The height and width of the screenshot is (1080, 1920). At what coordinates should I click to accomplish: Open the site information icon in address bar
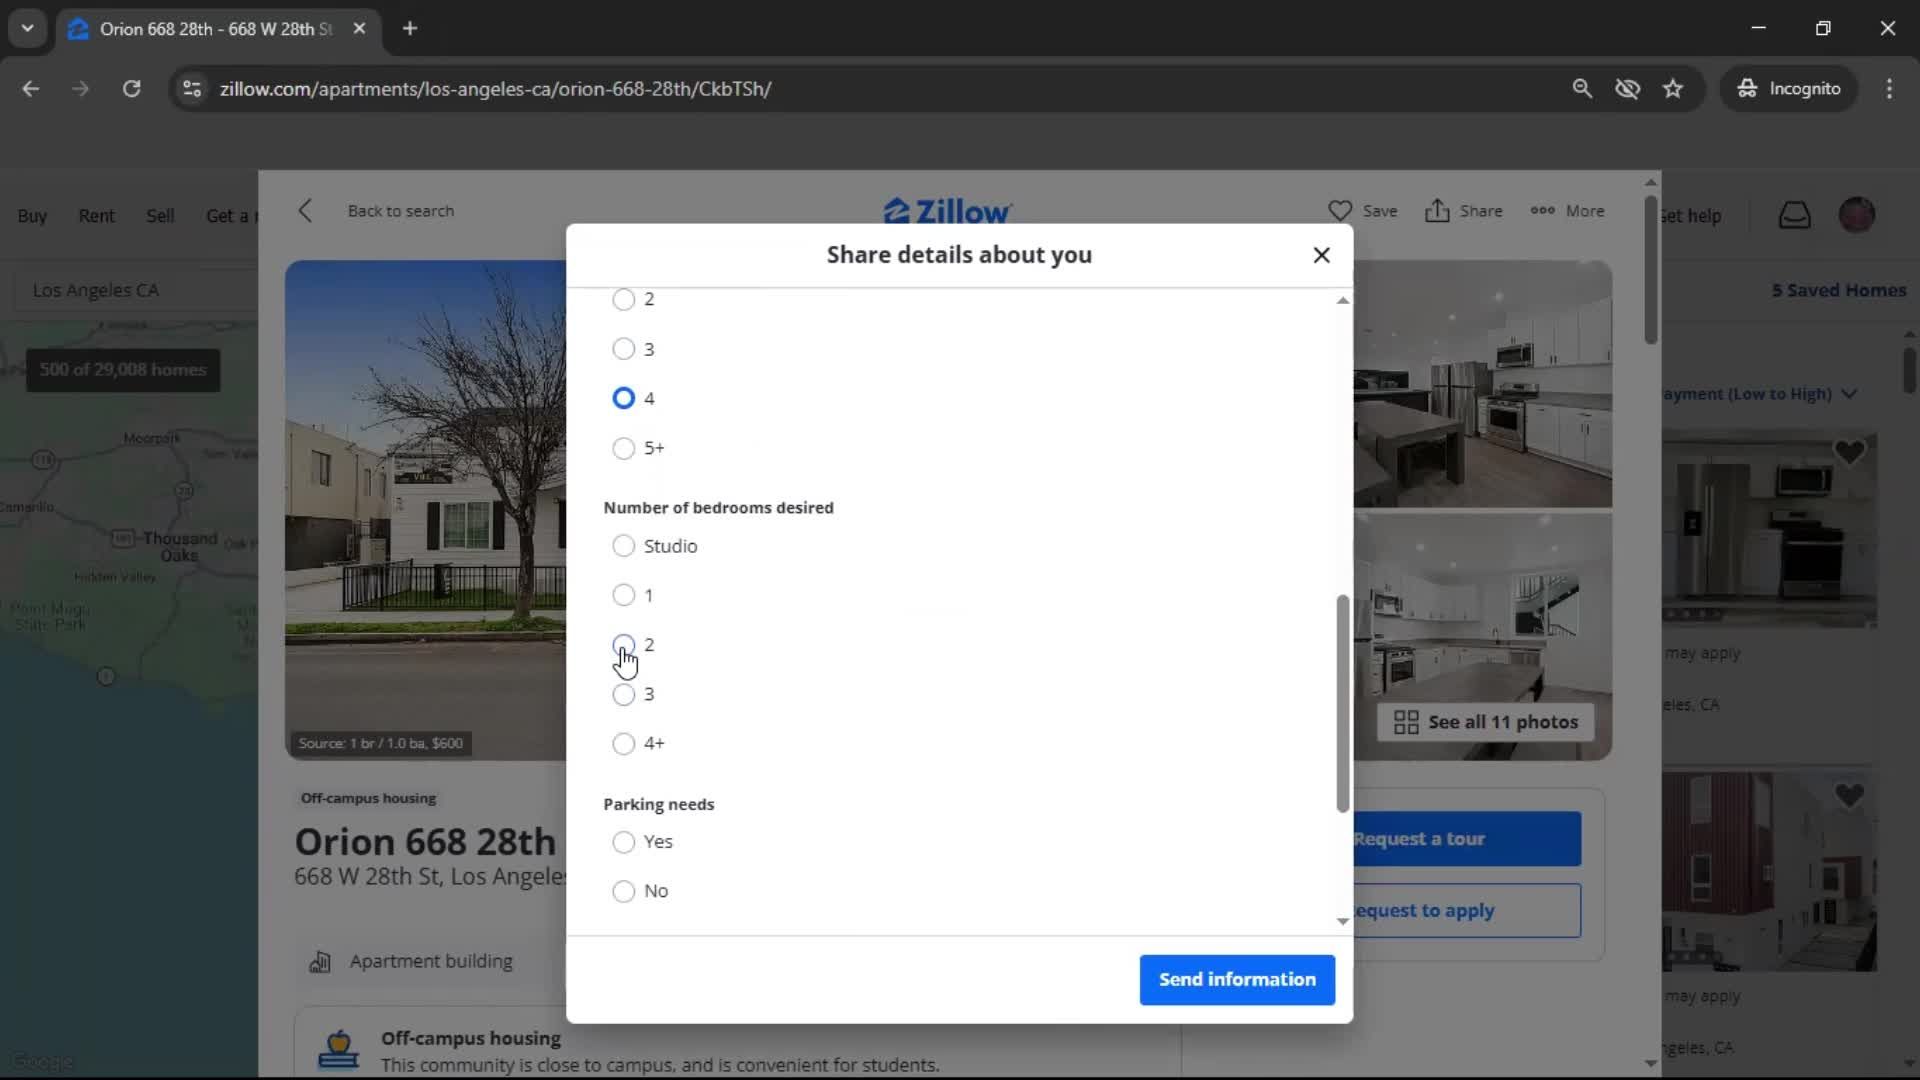192,89
